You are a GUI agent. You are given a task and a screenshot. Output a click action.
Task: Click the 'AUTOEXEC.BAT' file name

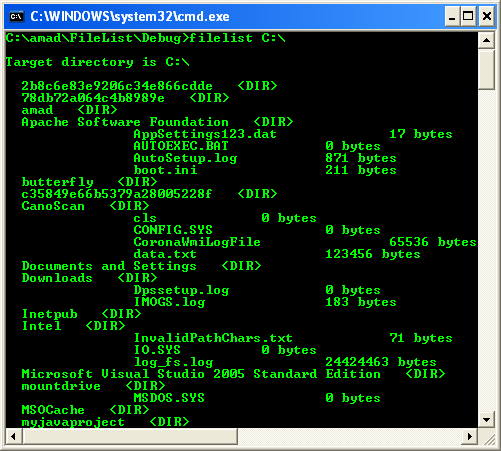click(181, 146)
